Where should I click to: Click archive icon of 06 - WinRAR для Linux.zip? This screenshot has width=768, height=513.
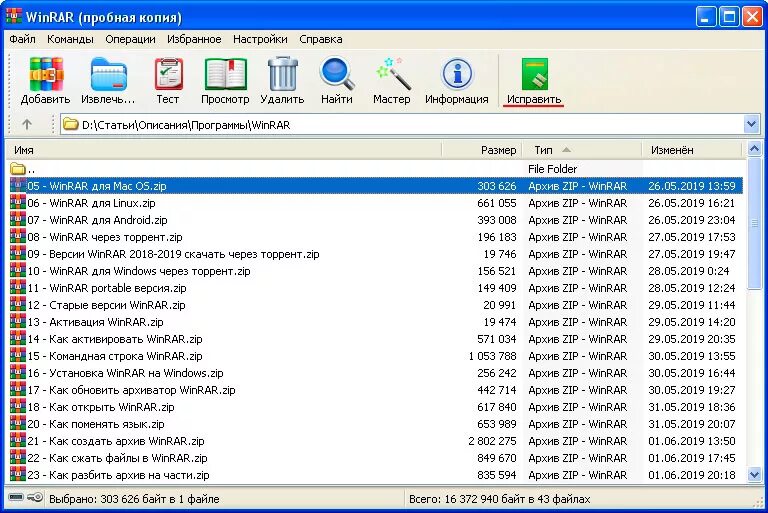click(x=18, y=202)
